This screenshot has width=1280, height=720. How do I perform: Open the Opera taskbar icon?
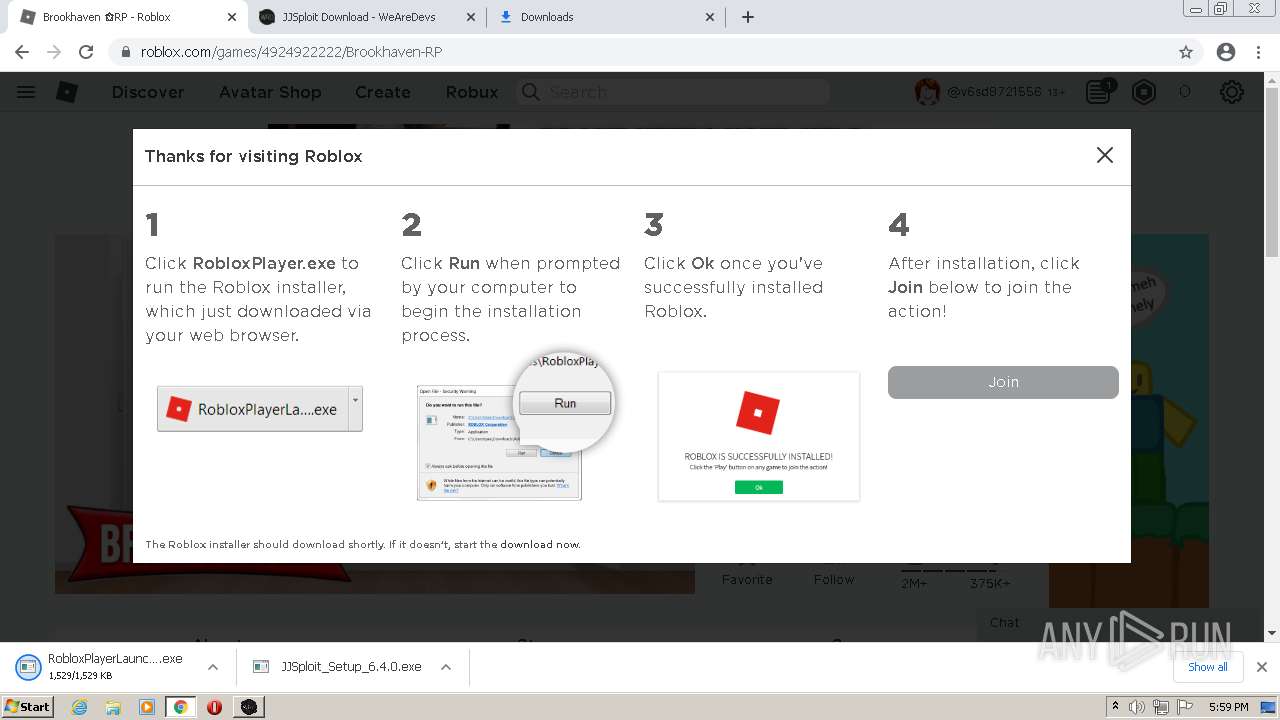click(x=214, y=707)
